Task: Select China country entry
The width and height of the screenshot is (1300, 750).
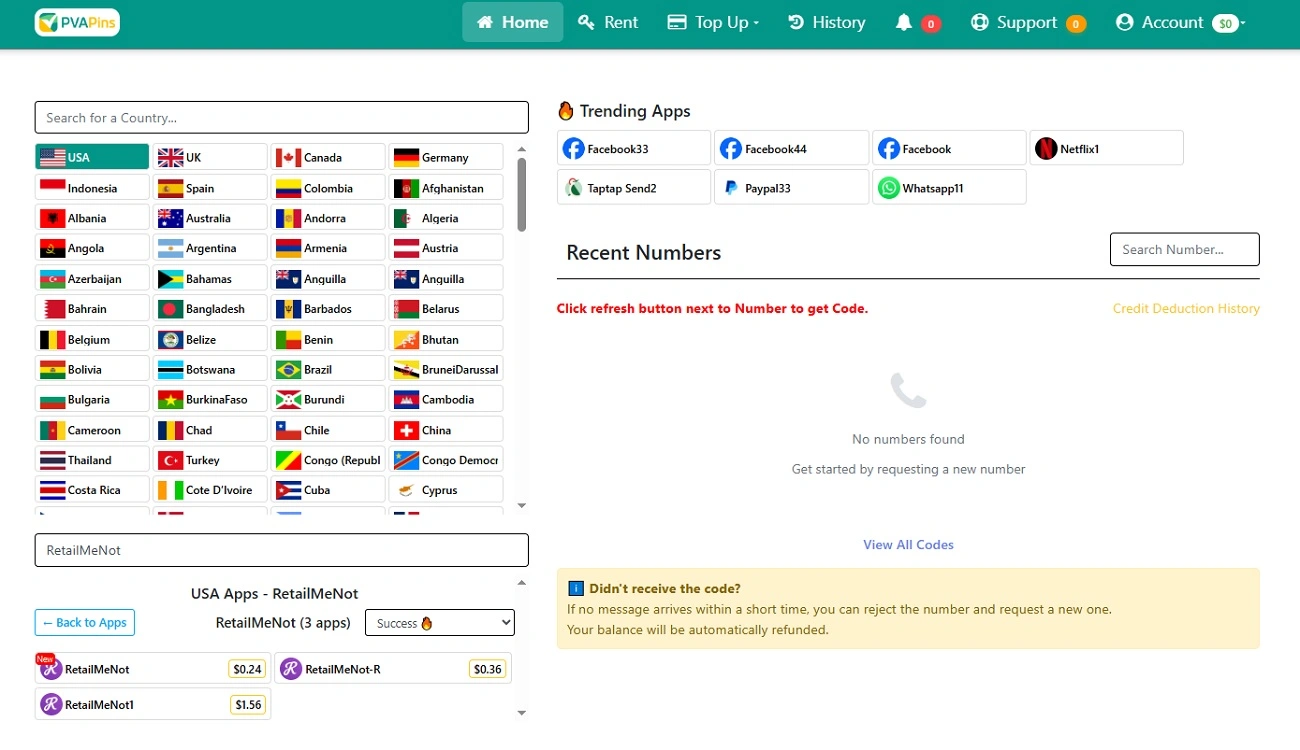Action: click(x=446, y=430)
